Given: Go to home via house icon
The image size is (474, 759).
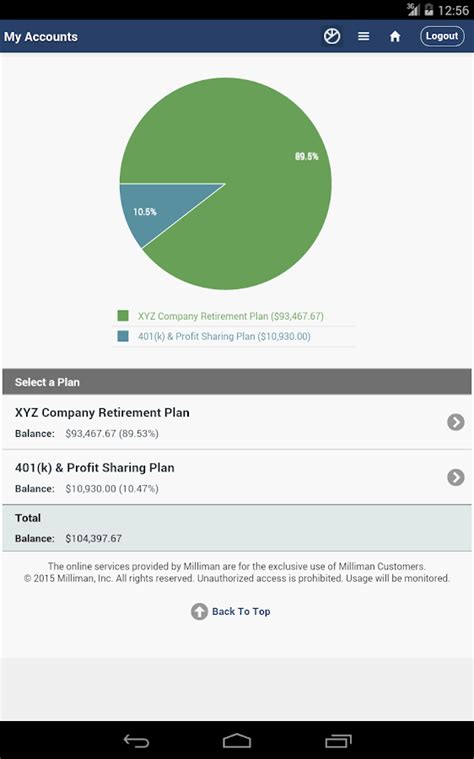Looking at the screenshot, I should click(x=395, y=36).
